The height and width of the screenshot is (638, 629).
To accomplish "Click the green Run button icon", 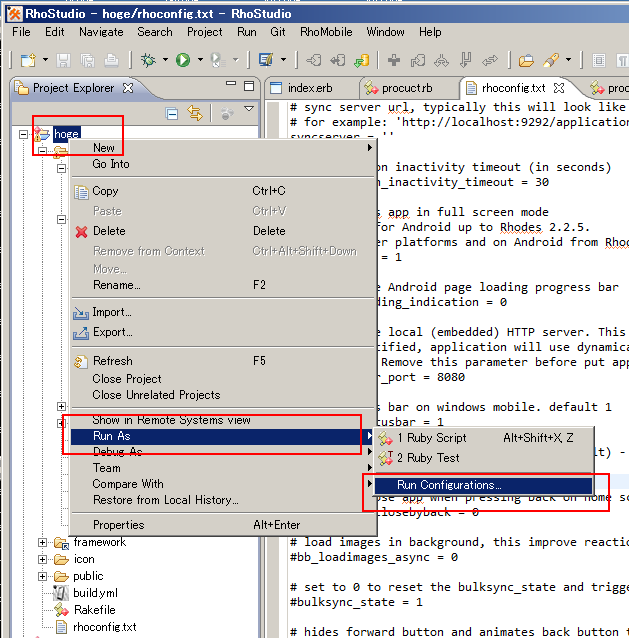I will tap(183, 60).
